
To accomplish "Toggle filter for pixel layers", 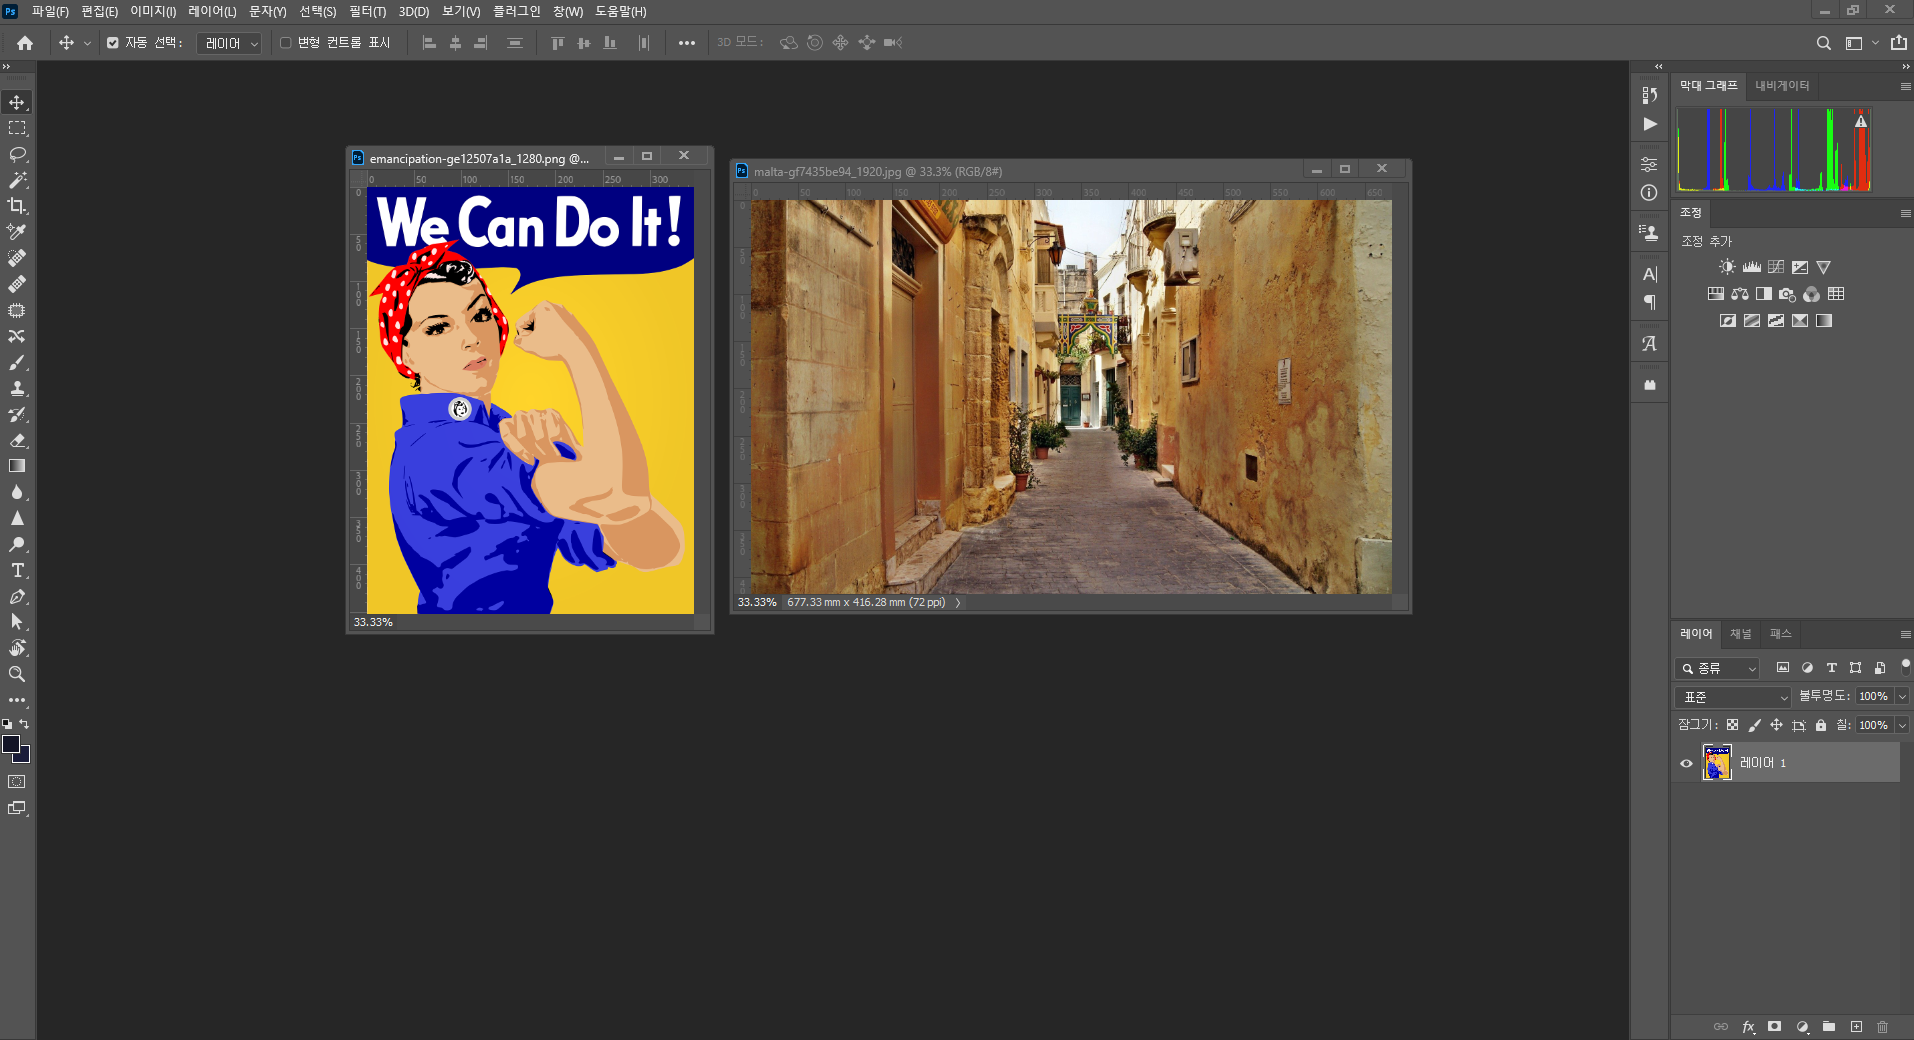I will point(1783,668).
